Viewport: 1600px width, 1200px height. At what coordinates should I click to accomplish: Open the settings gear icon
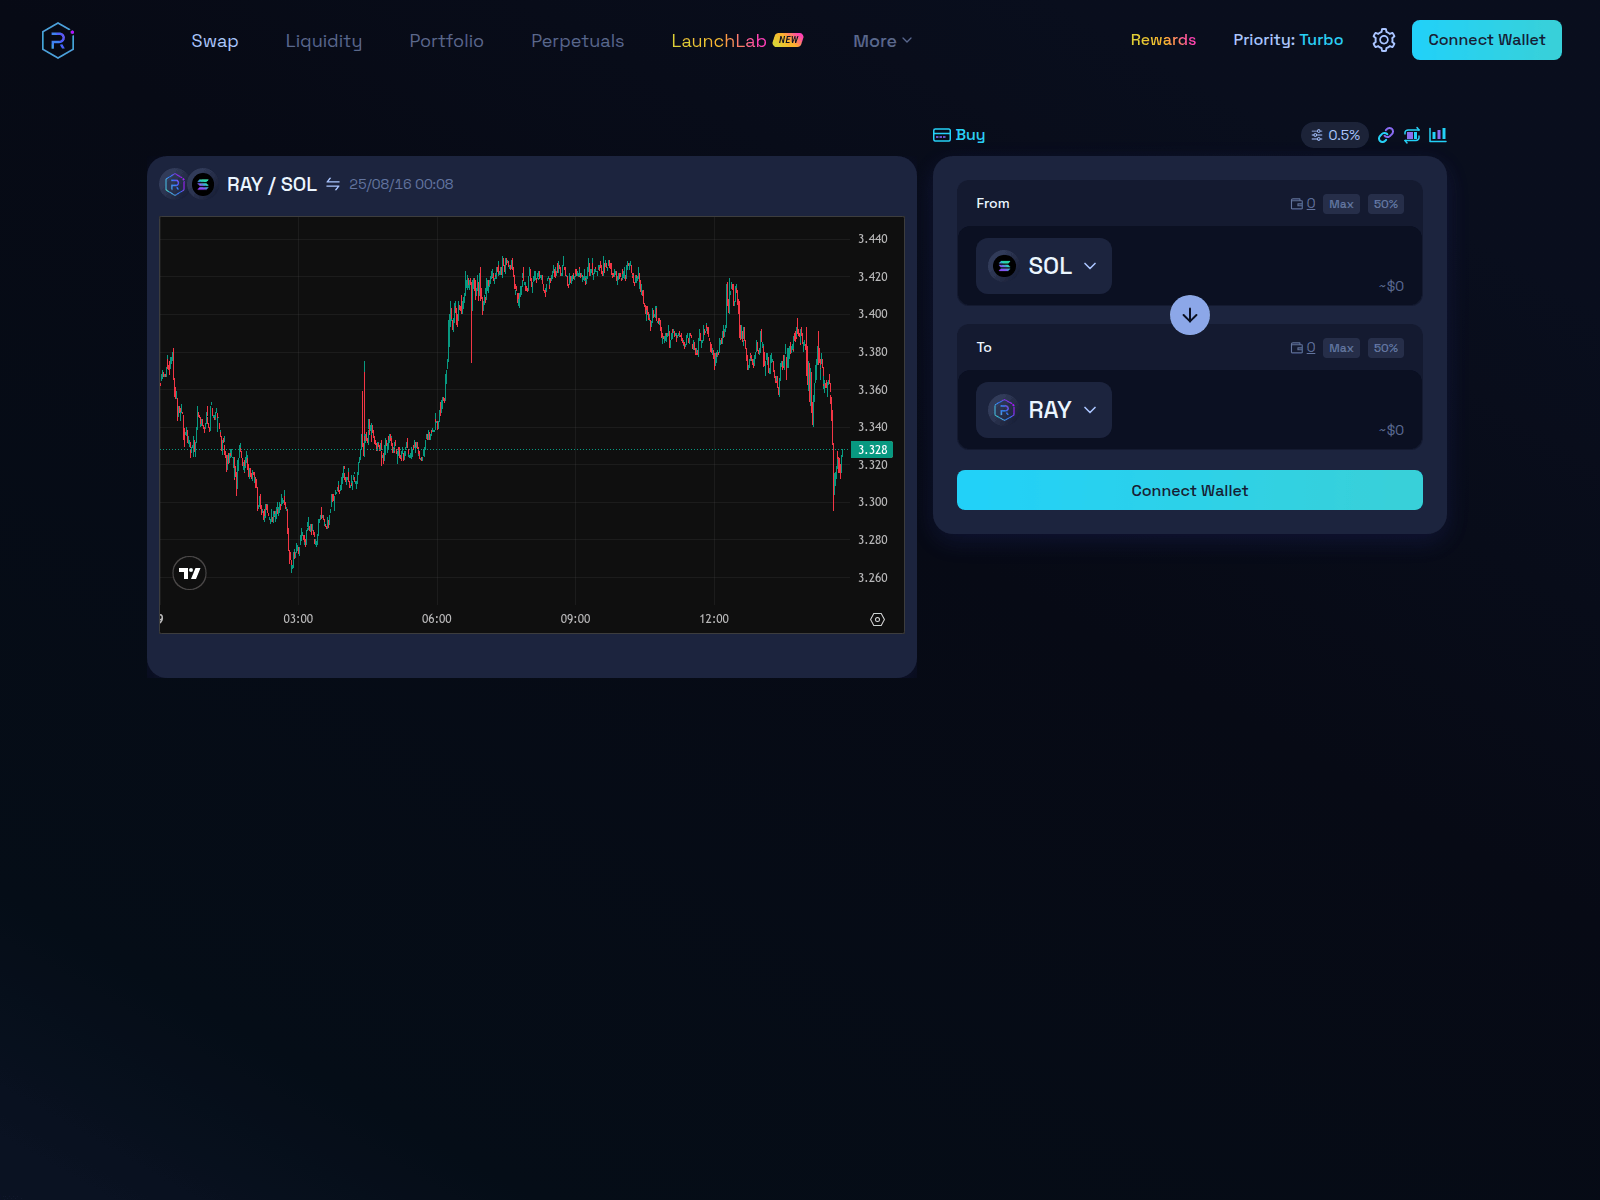[x=1384, y=40]
